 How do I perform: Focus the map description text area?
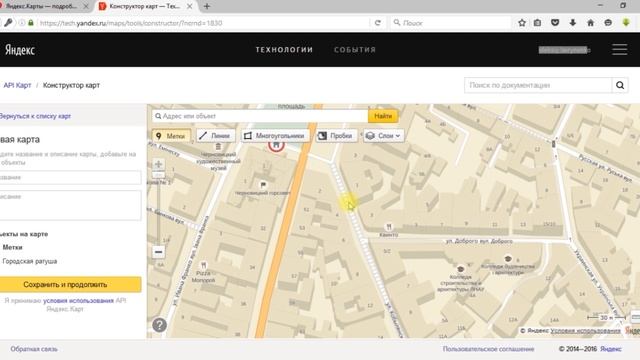(x=70, y=205)
